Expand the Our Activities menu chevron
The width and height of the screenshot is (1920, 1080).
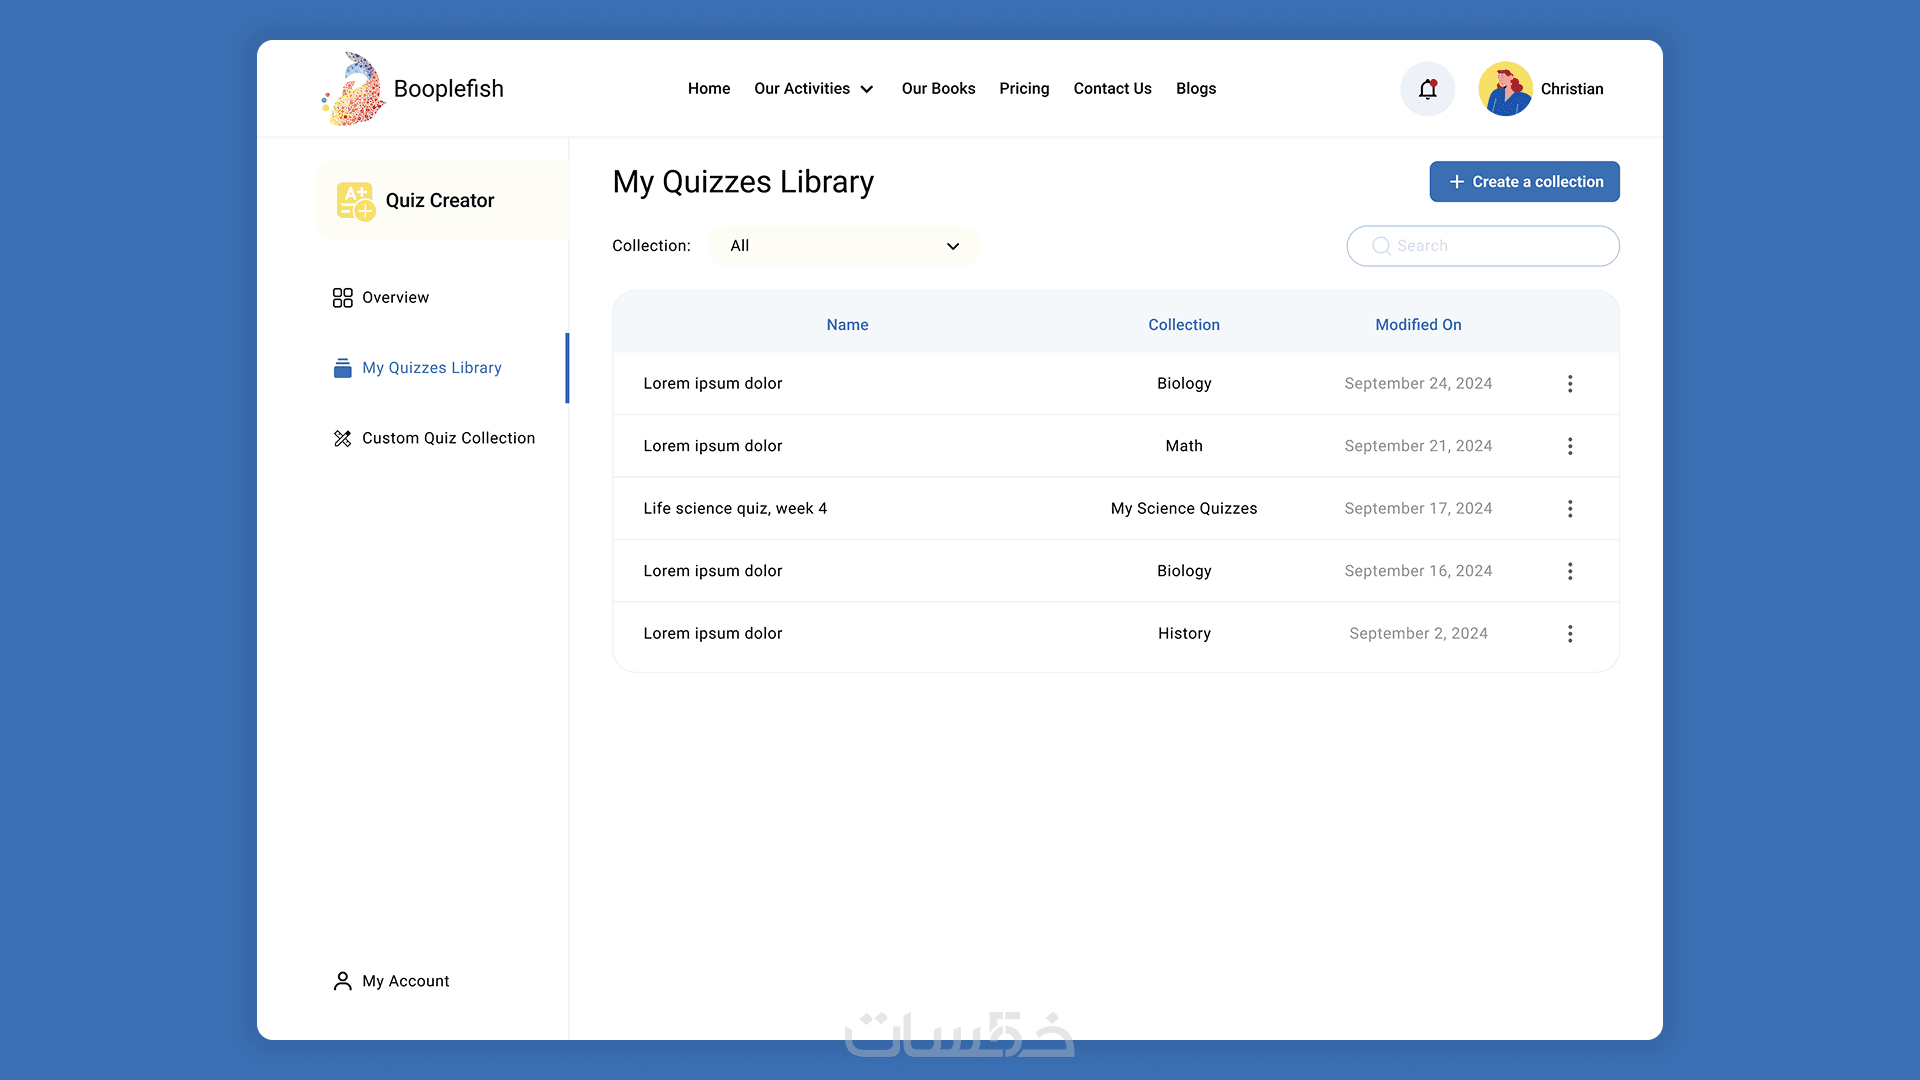pos(867,89)
